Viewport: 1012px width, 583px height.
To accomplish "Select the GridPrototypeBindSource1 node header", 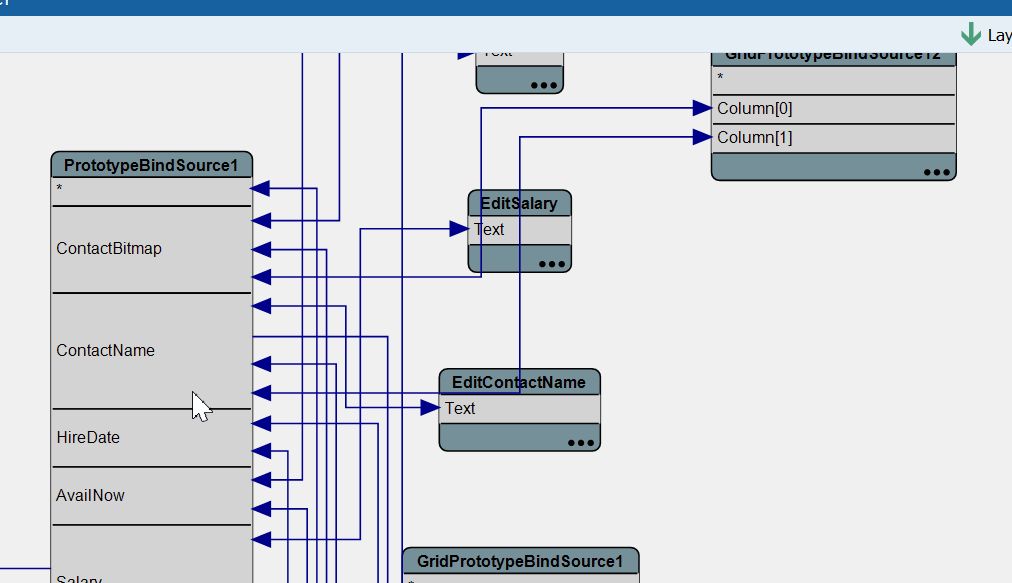I will pyautogui.click(x=520, y=561).
